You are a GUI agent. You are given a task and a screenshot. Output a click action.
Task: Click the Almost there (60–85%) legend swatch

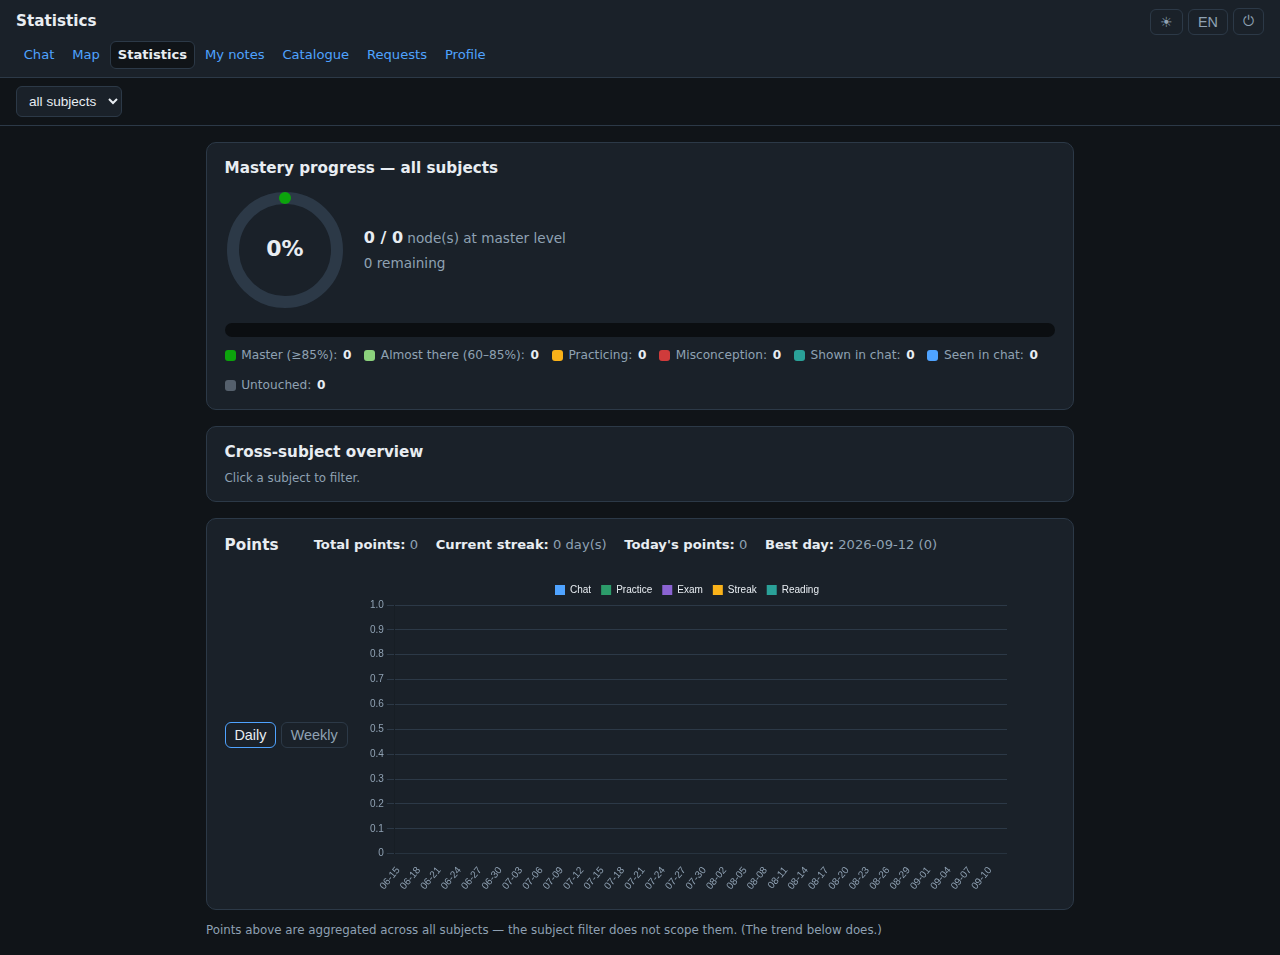coord(370,356)
